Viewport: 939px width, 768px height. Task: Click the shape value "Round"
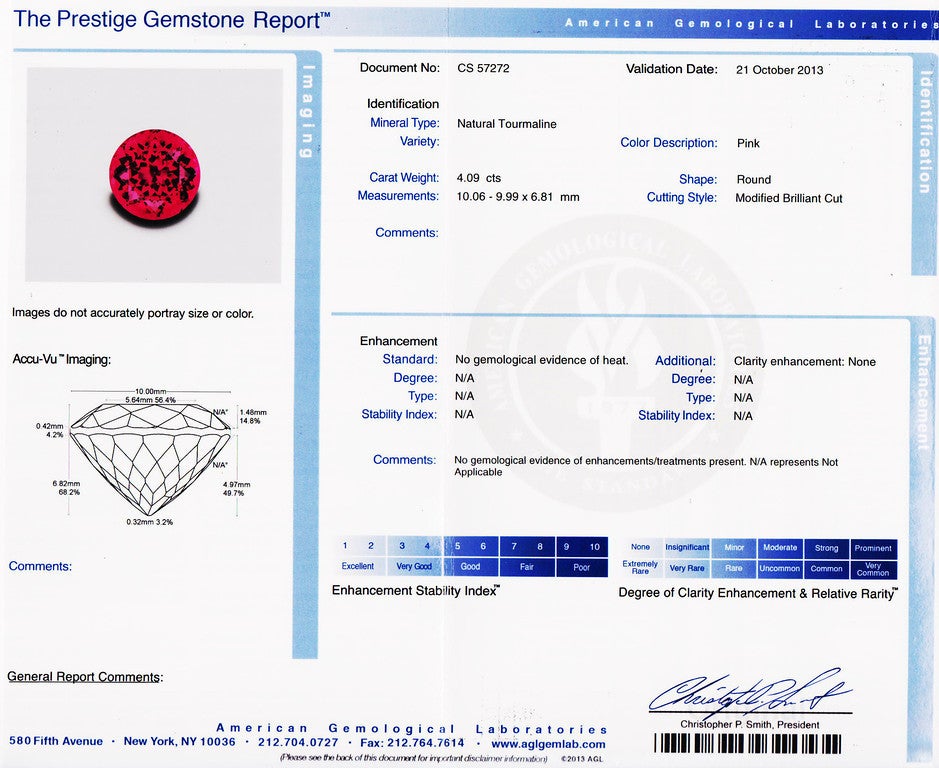pyautogui.click(x=753, y=180)
